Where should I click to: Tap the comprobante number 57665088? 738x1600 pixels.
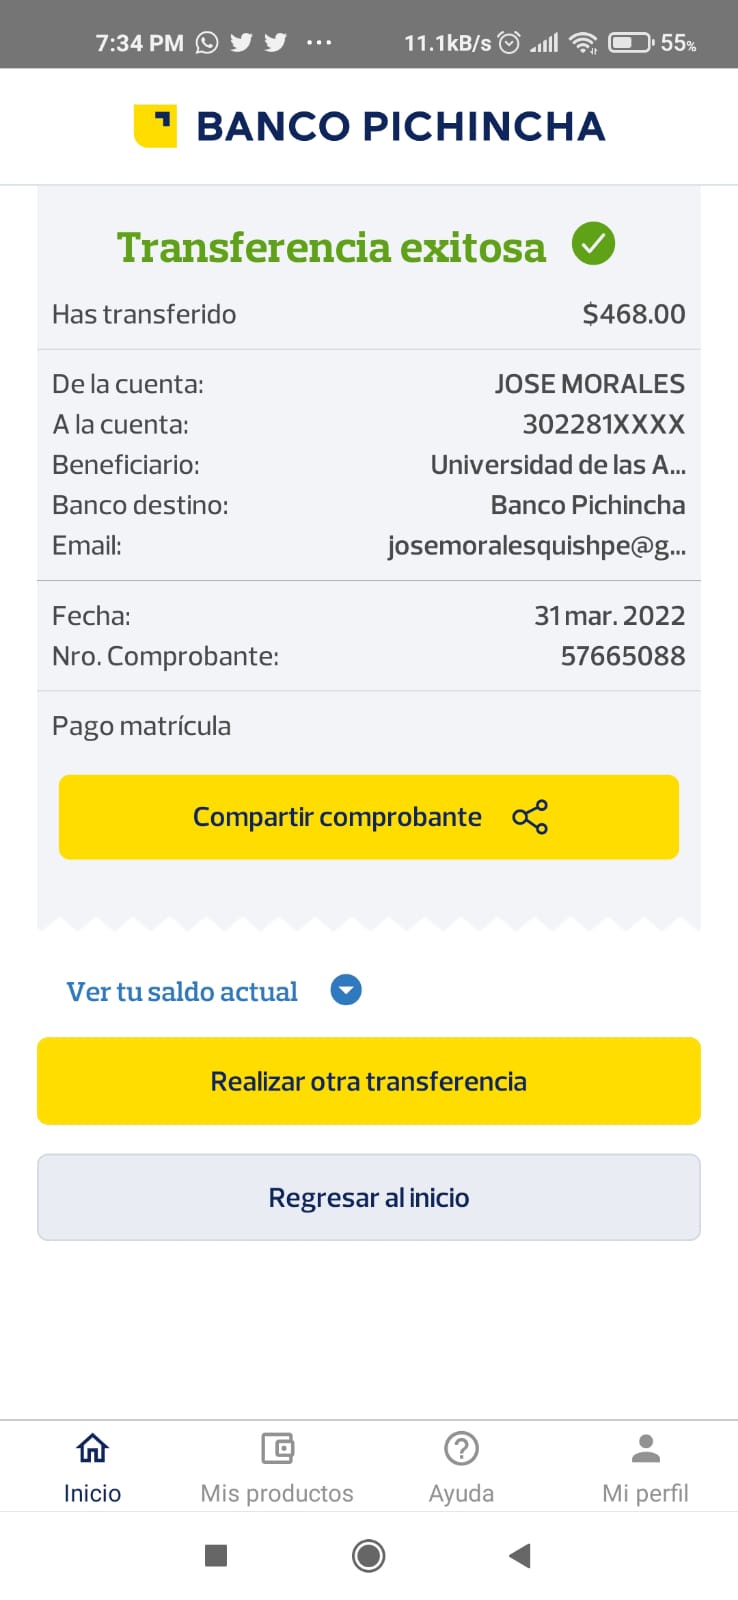pos(622,656)
